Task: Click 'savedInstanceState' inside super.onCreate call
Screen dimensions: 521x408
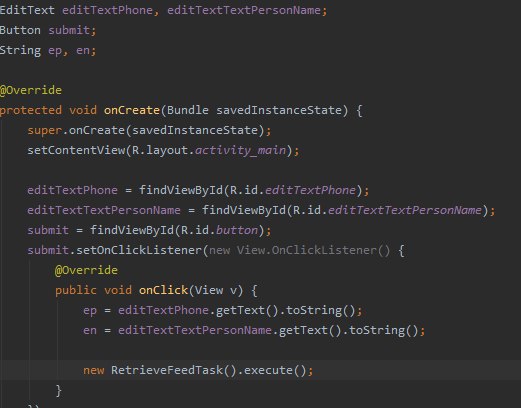Action: [x=195, y=130]
